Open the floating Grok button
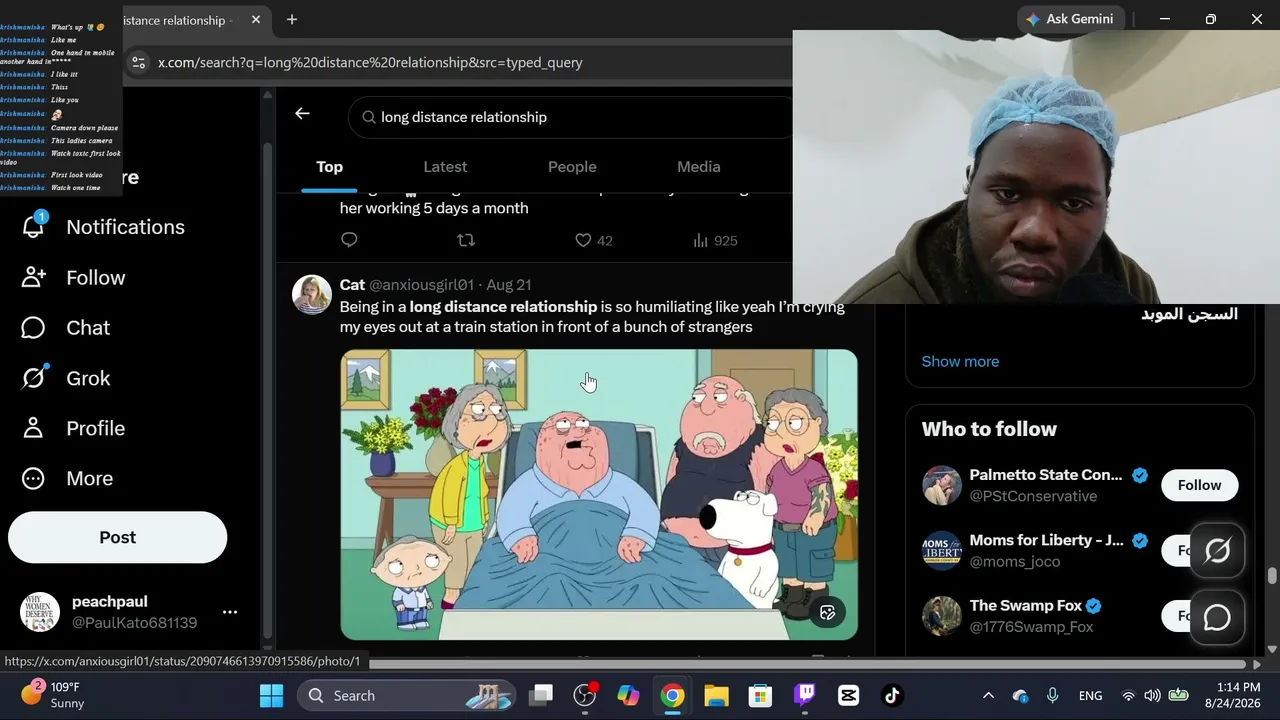1280x720 pixels. pos(1217,550)
